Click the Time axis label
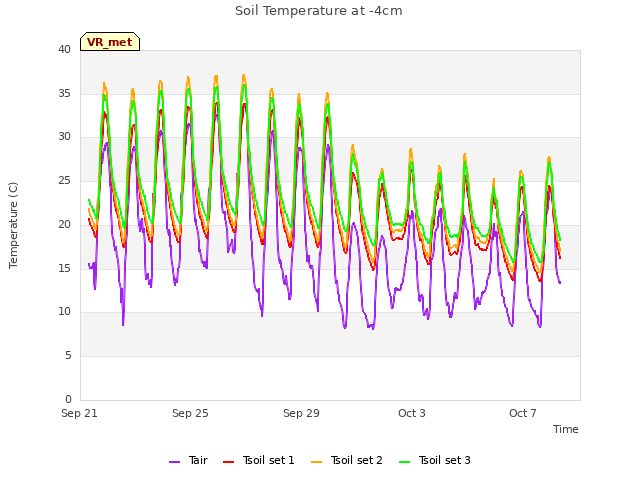Screen dimensions: 640x480 click(x=566, y=429)
